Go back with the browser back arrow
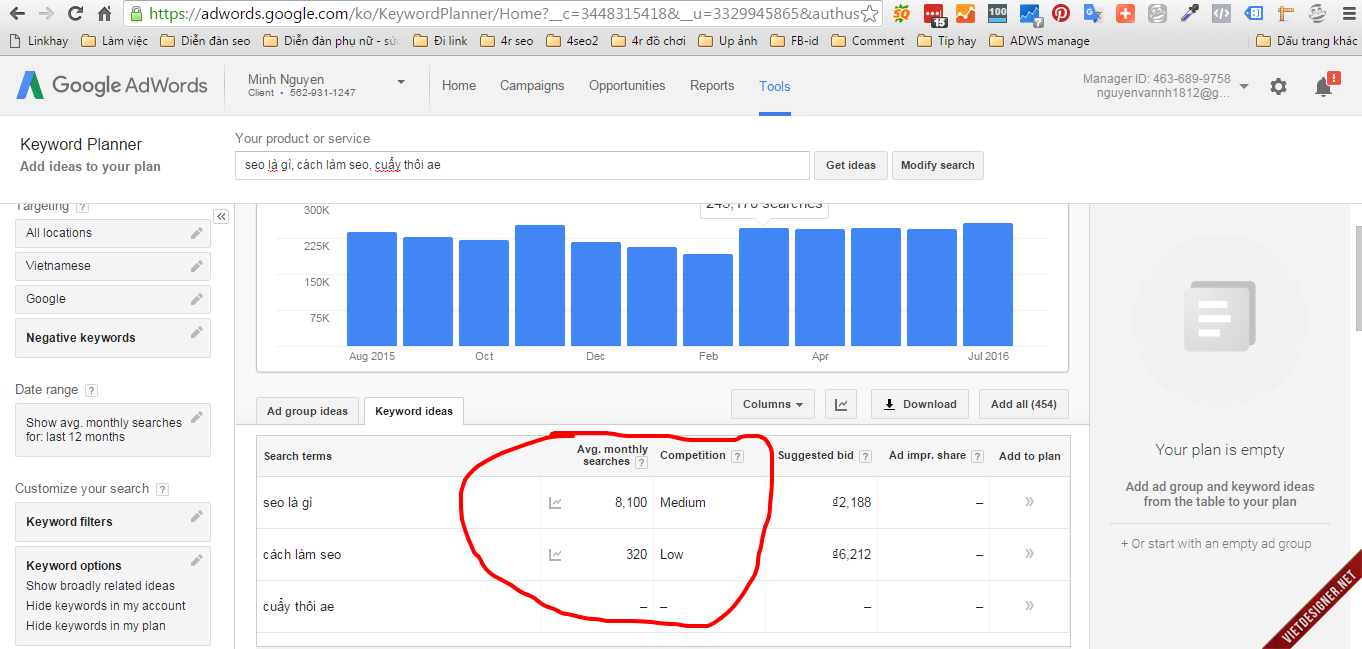This screenshot has width=1362, height=649. [17, 14]
